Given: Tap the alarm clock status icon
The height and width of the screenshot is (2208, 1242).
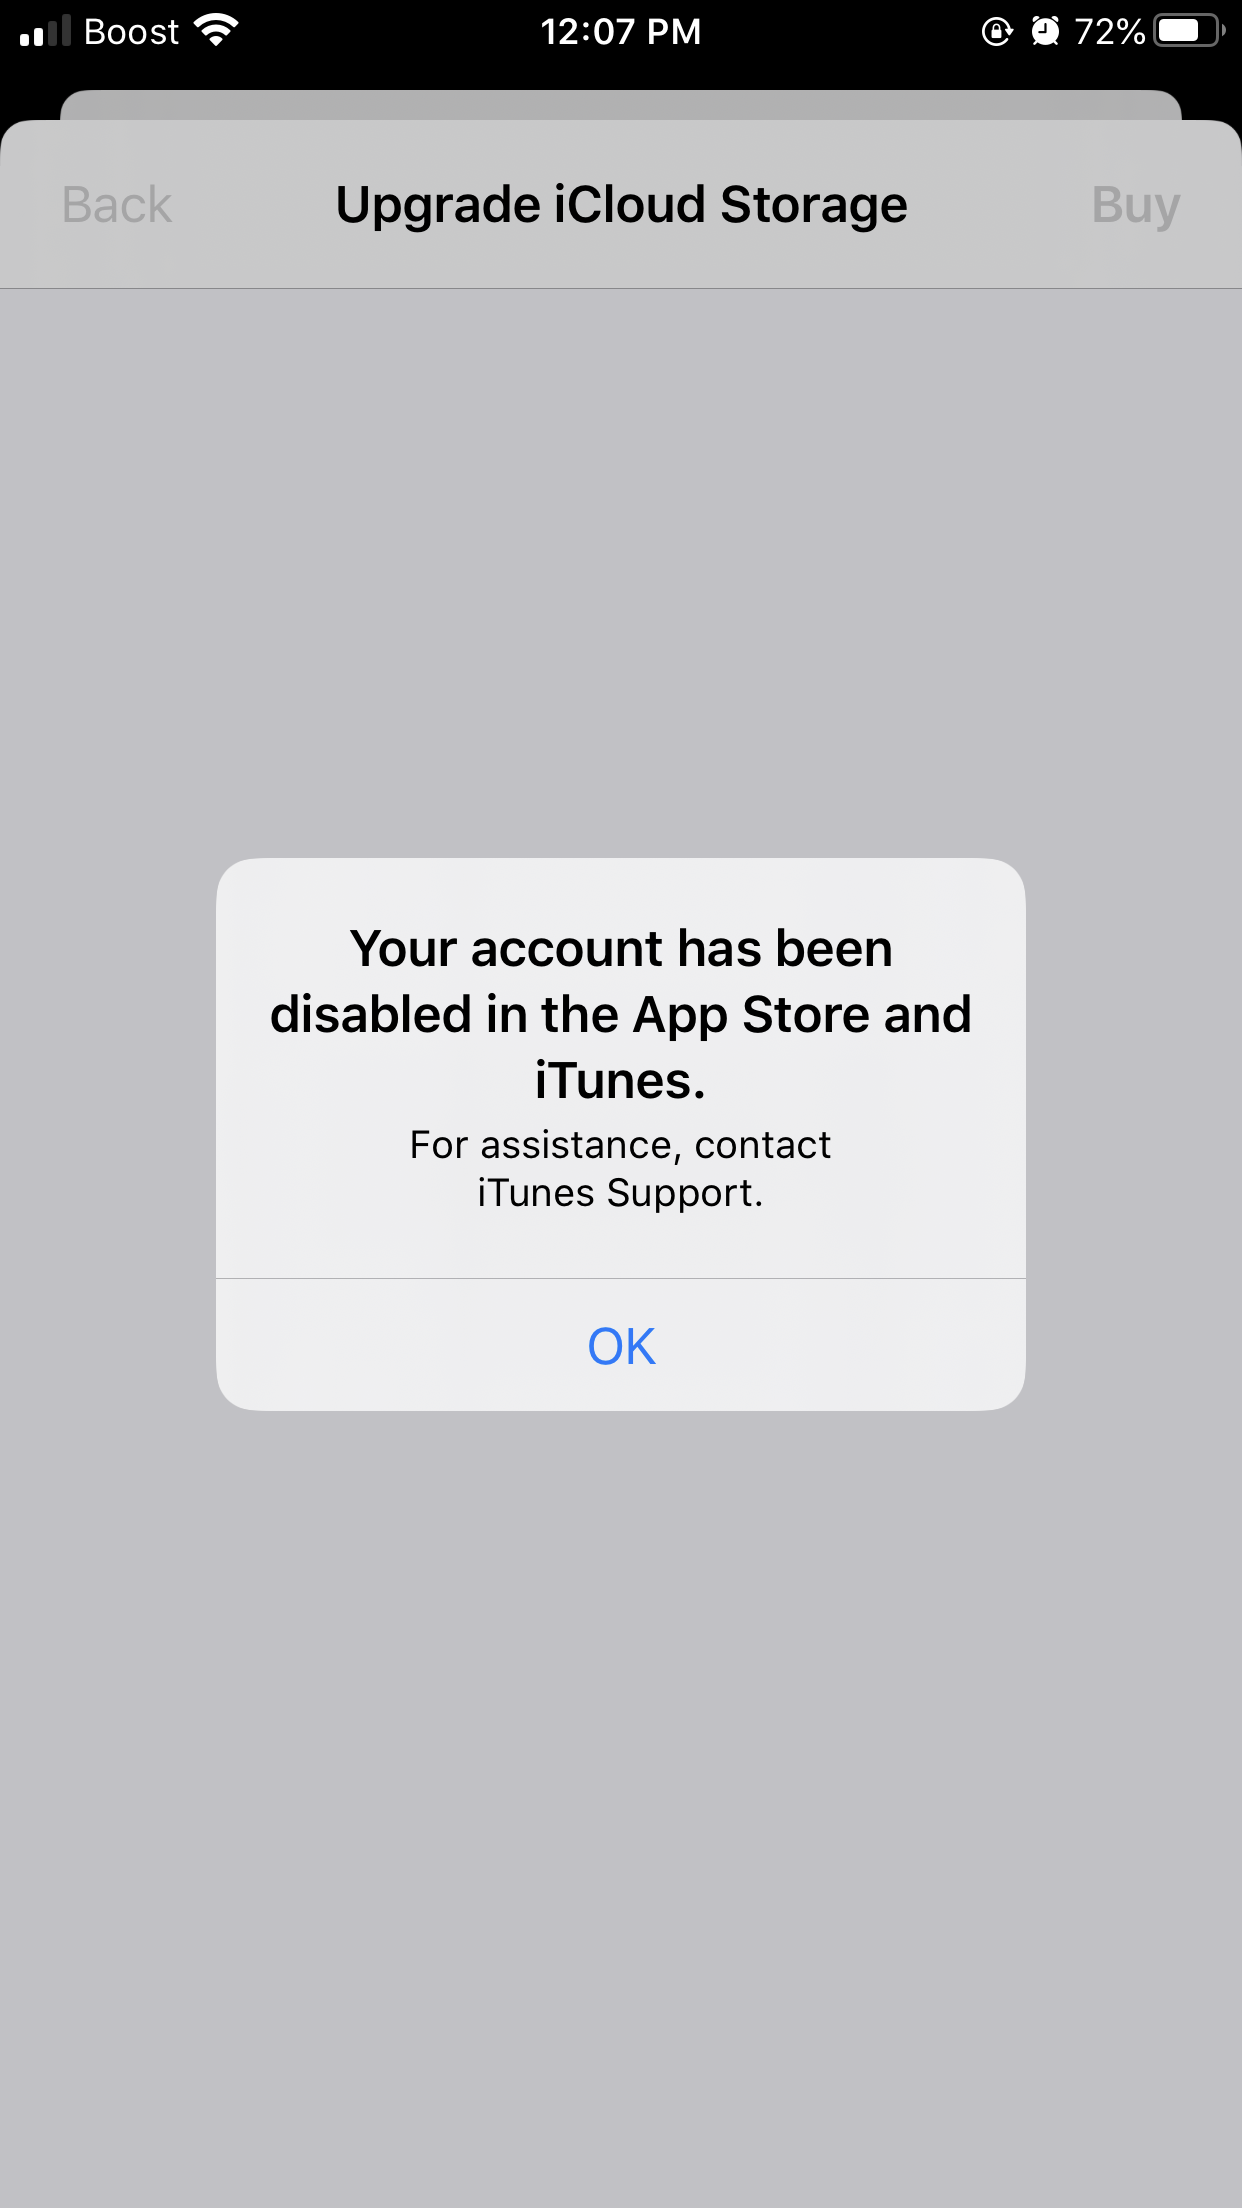Looking at the screenshot, I should (x=1045, y=31).
